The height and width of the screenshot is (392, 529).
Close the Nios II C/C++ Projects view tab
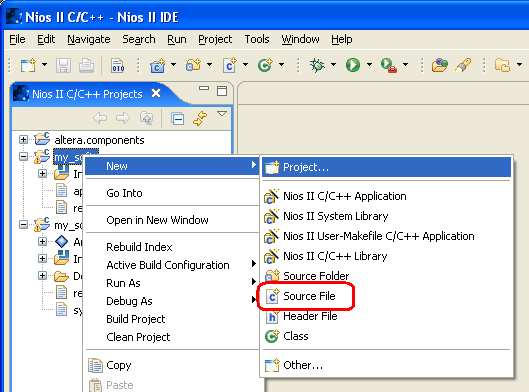point(156,93)
